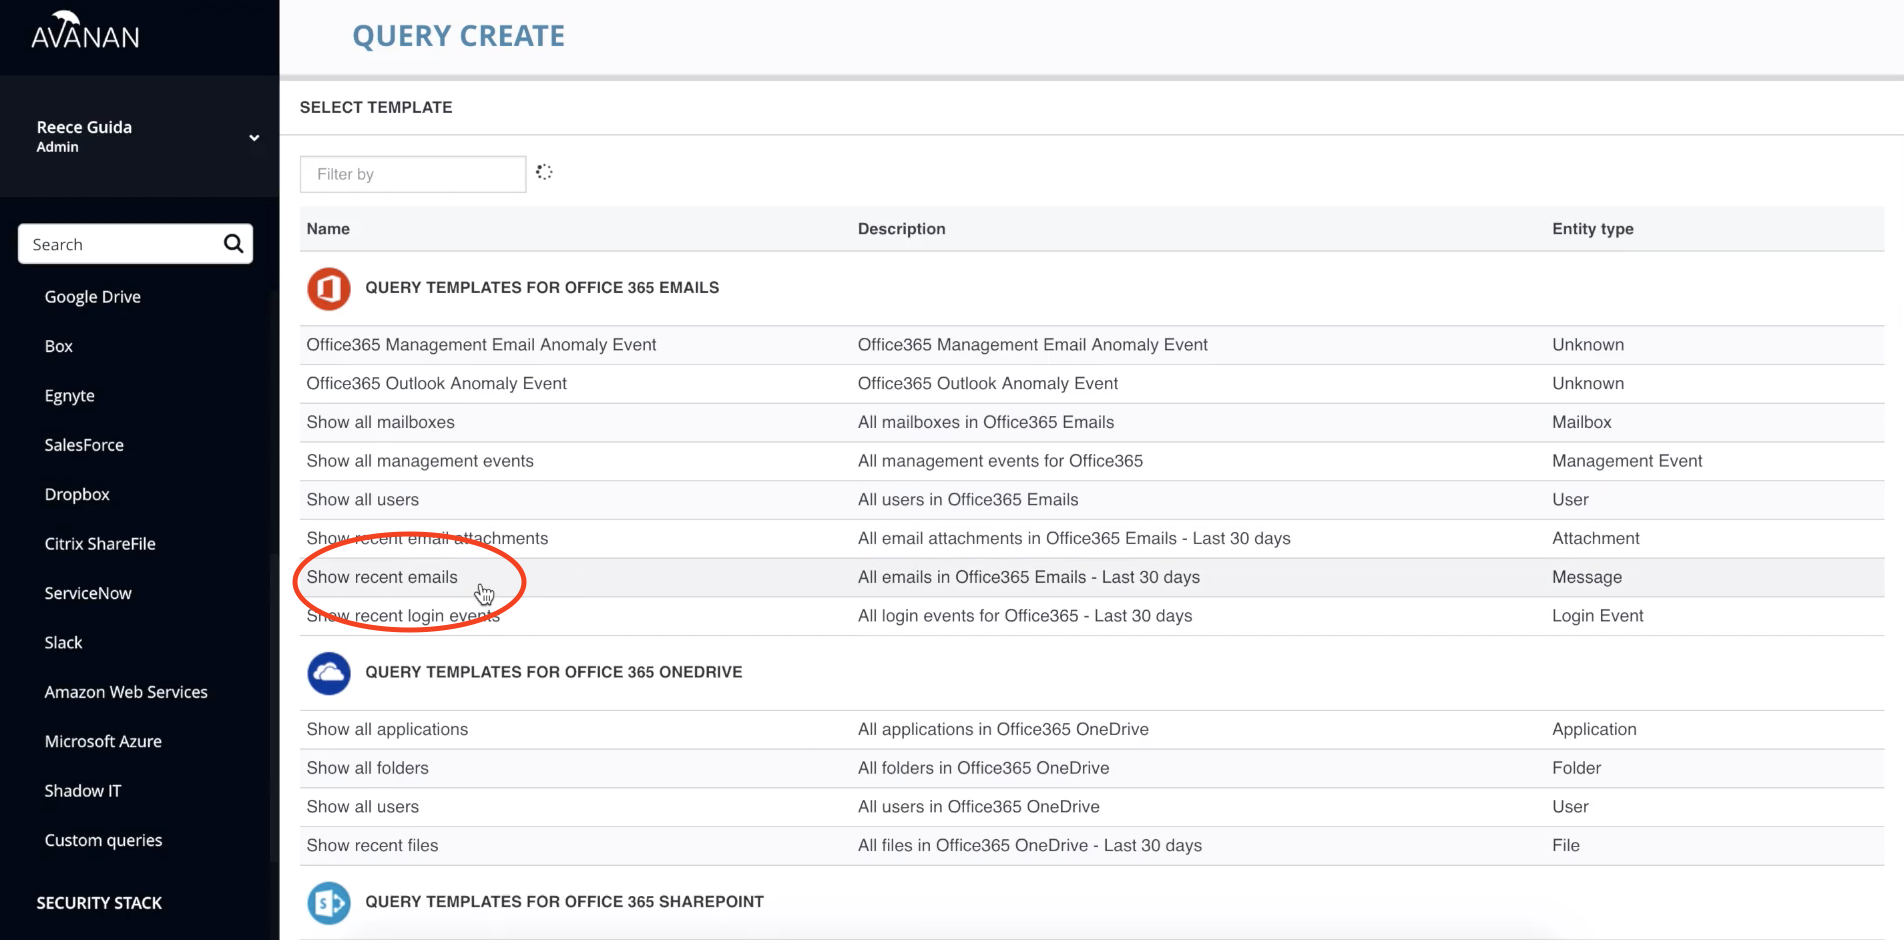This screenshot has width=1904, height=940.
Task: Click the Name column header
Action: click(328, 229)
